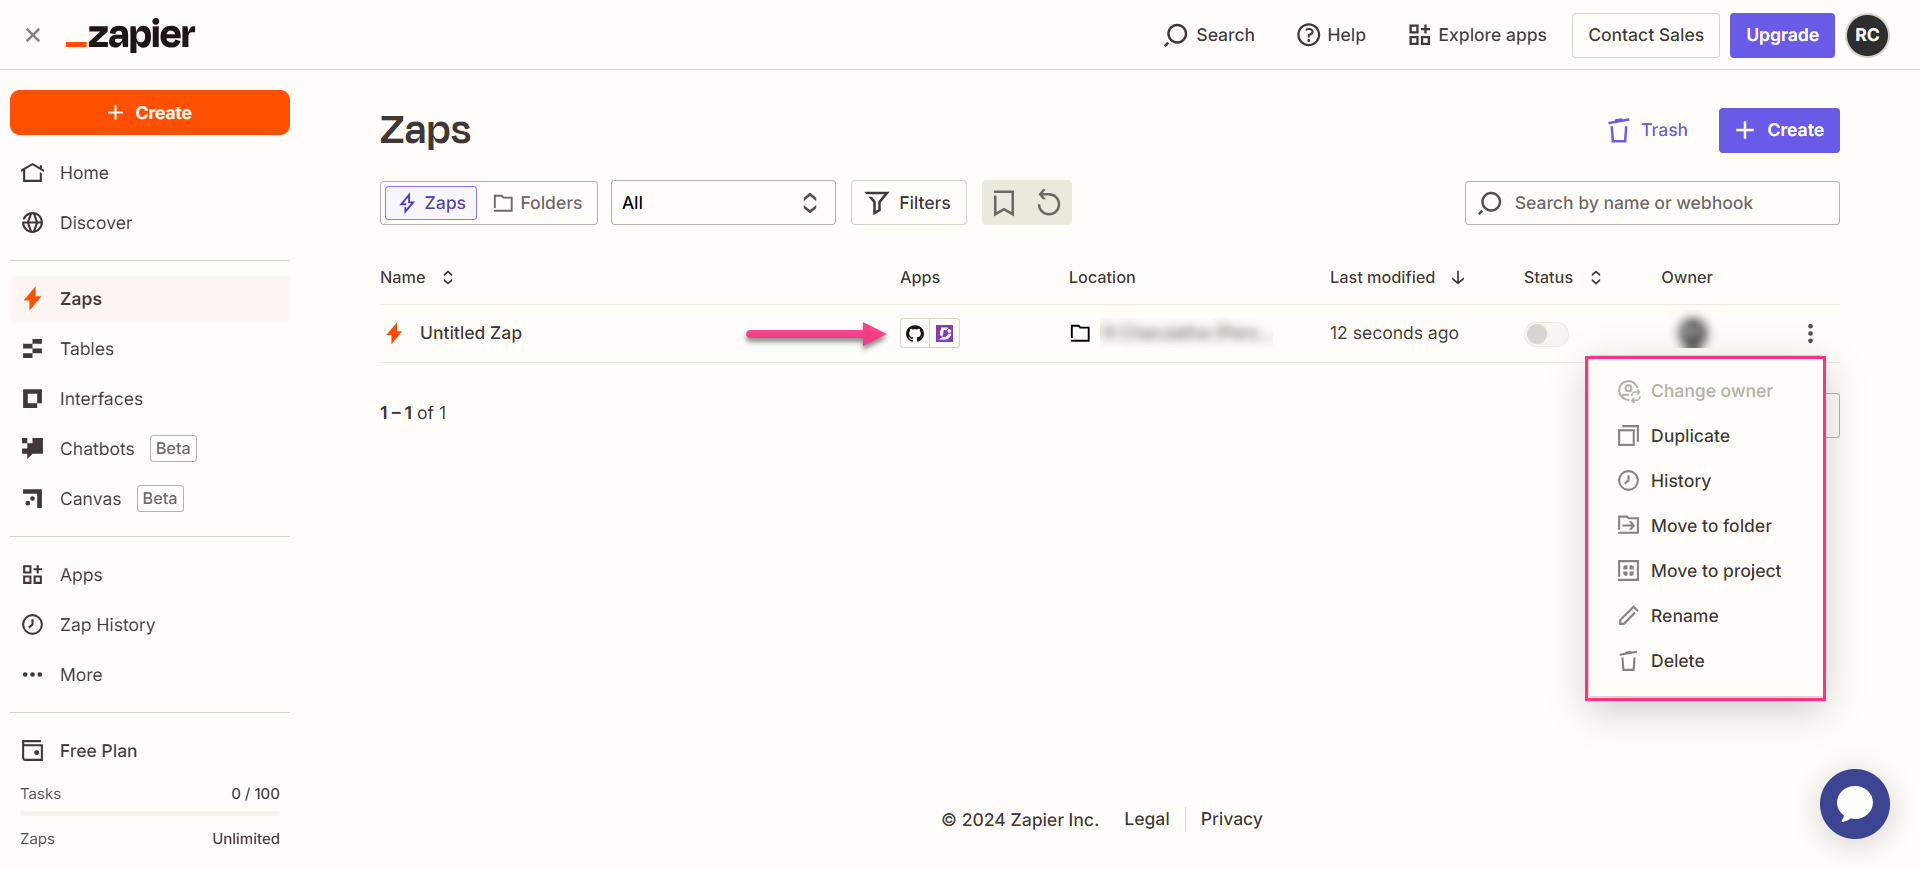Screen dimensions: 1920x869
Task: Open the Privacy link in footer
Action: [1231, 819]
